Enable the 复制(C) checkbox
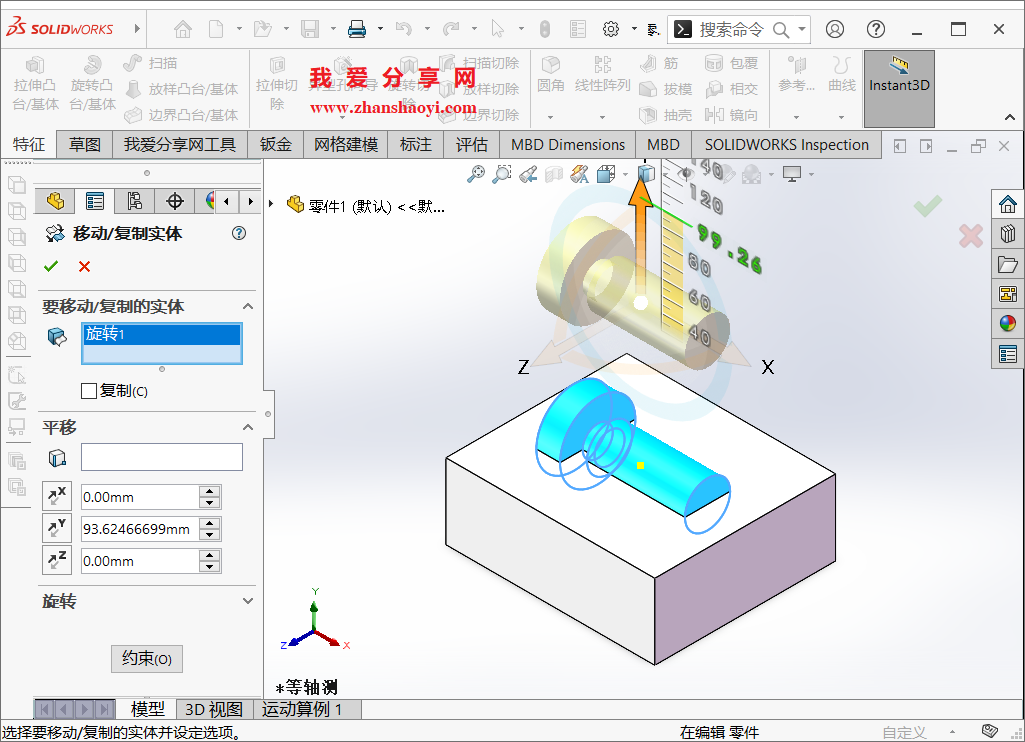The width and height of the screenshot is (1025, 742). pyautogui.click(x=89, y=391)
